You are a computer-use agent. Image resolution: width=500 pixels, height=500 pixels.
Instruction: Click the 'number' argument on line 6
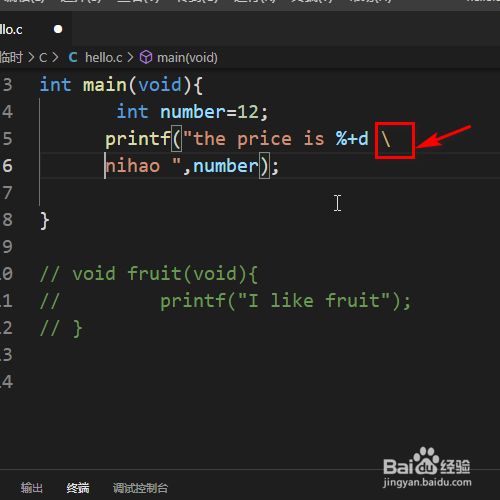click(226, 166)
